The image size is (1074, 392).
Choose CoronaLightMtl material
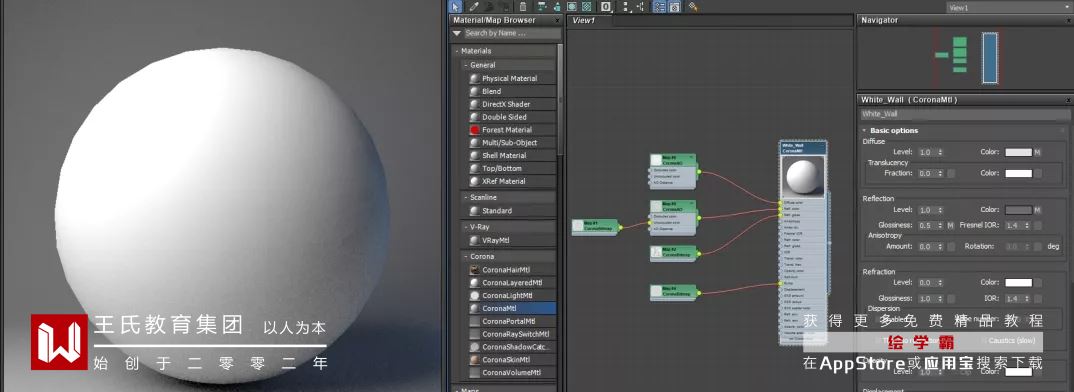tap(509, 296)
